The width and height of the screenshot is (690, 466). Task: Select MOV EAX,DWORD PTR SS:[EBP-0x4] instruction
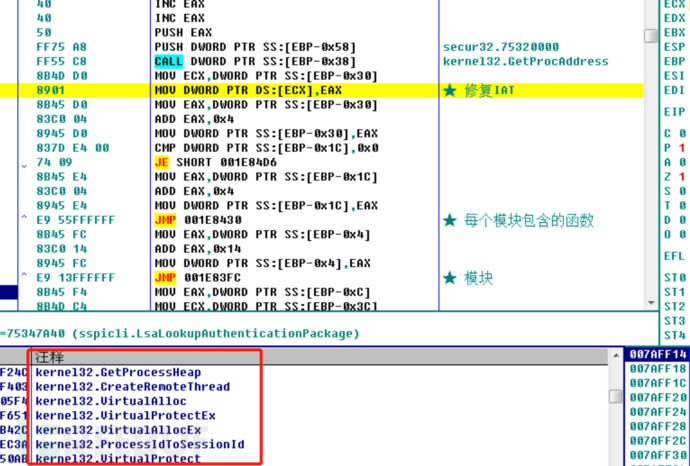pyautogui.click(x=263, y=235)
